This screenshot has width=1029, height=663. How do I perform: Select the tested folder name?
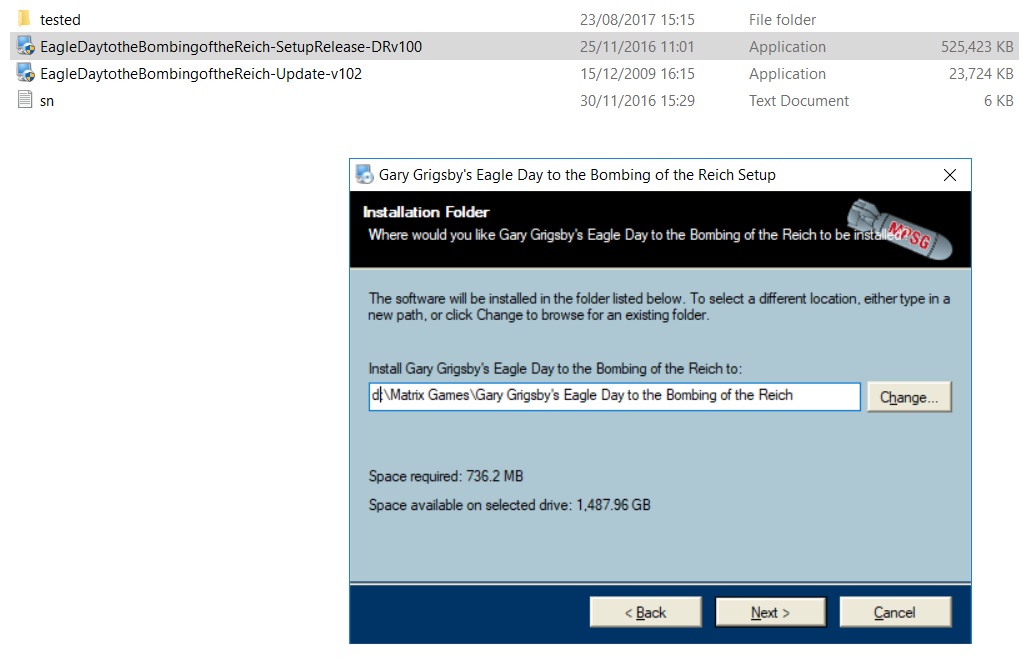pyautogui.click(x=60, y=20)
